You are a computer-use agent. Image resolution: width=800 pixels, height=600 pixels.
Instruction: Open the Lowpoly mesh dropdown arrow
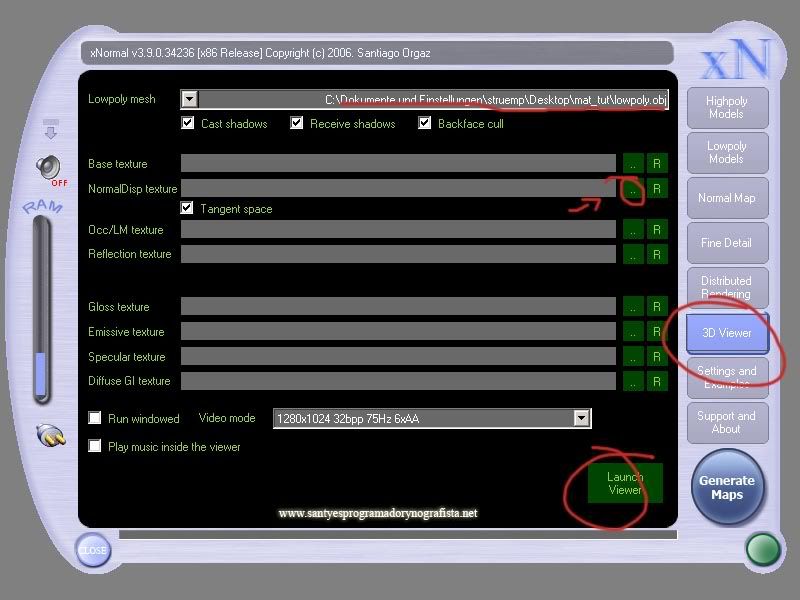pos(189,99)
